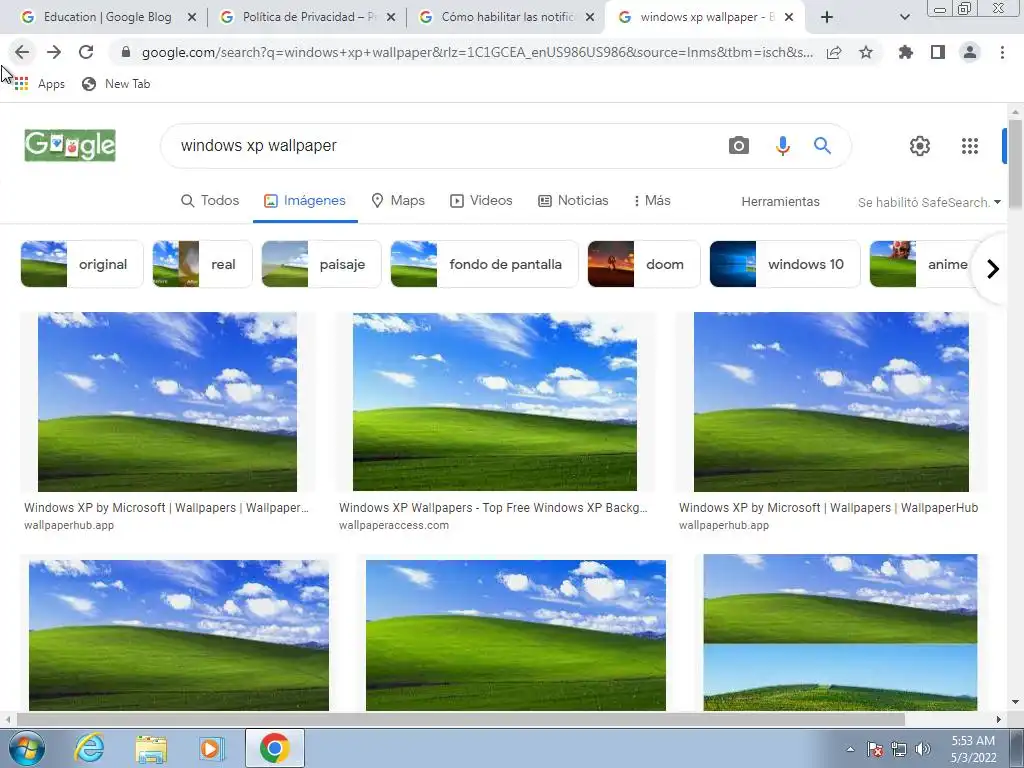Viewport: 1024px width, 768px height.
Task: Open the Apps bookmark shortcut
Action: point(39,84)
